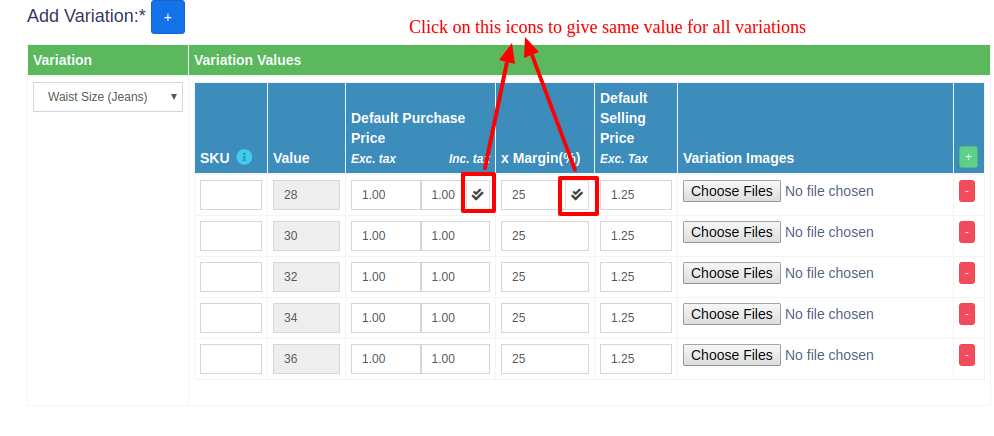Remove the variation row for value 32
Viewport: 994px width, 436px height.
tap(966, 273)
